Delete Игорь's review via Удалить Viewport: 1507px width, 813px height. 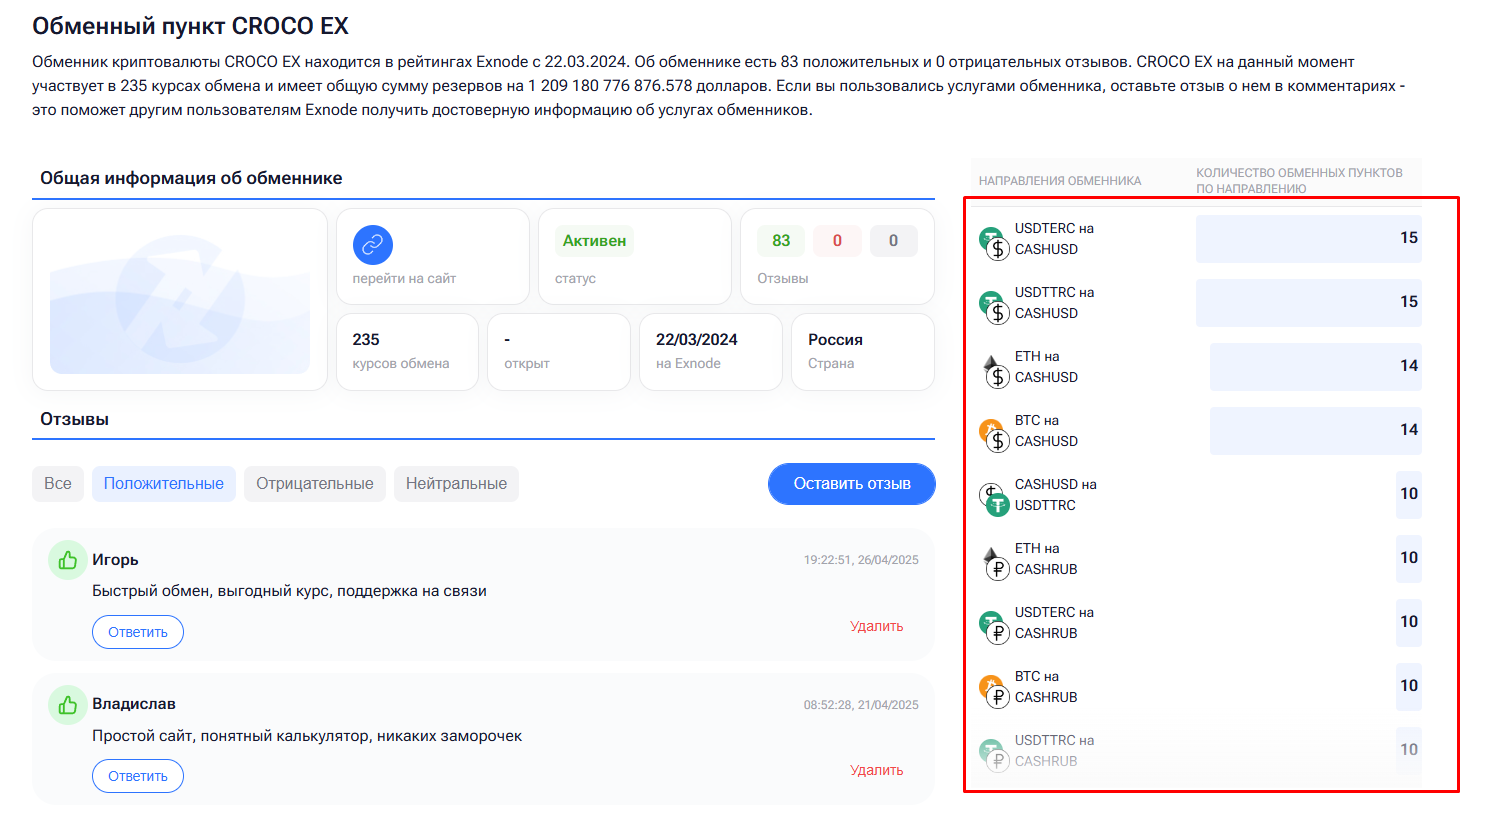(x=876, y=626)
